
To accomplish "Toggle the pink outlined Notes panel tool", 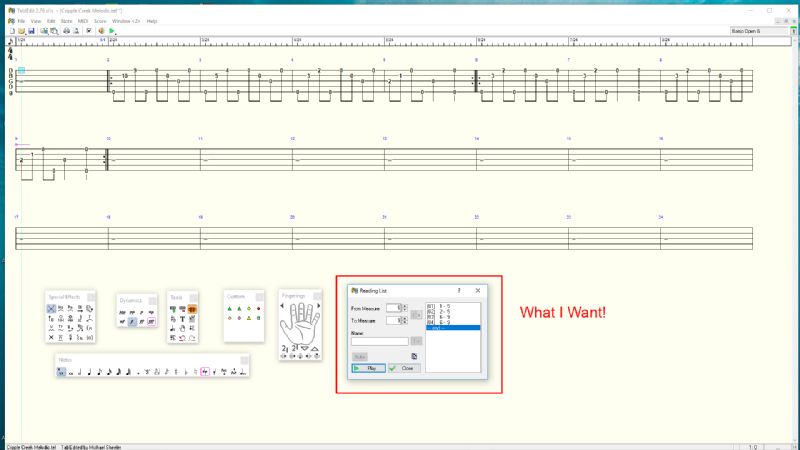I will point(205,372).
